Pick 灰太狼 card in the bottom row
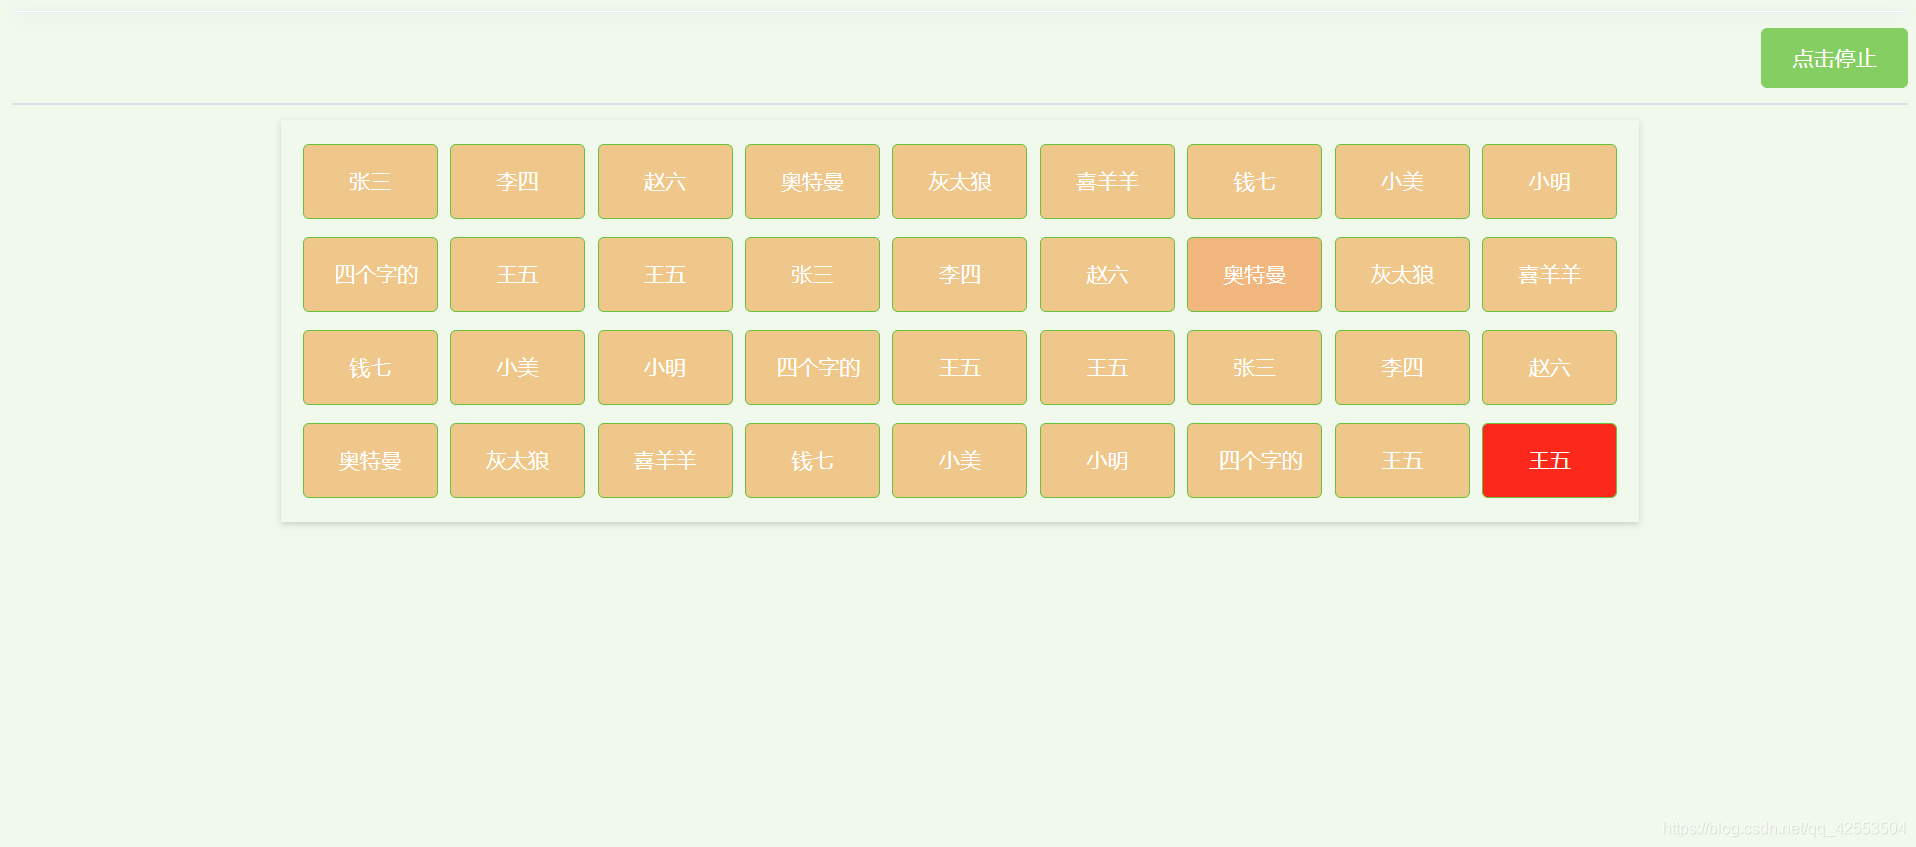The height and width of the screenshot is (847, 1916). point(517,460)
